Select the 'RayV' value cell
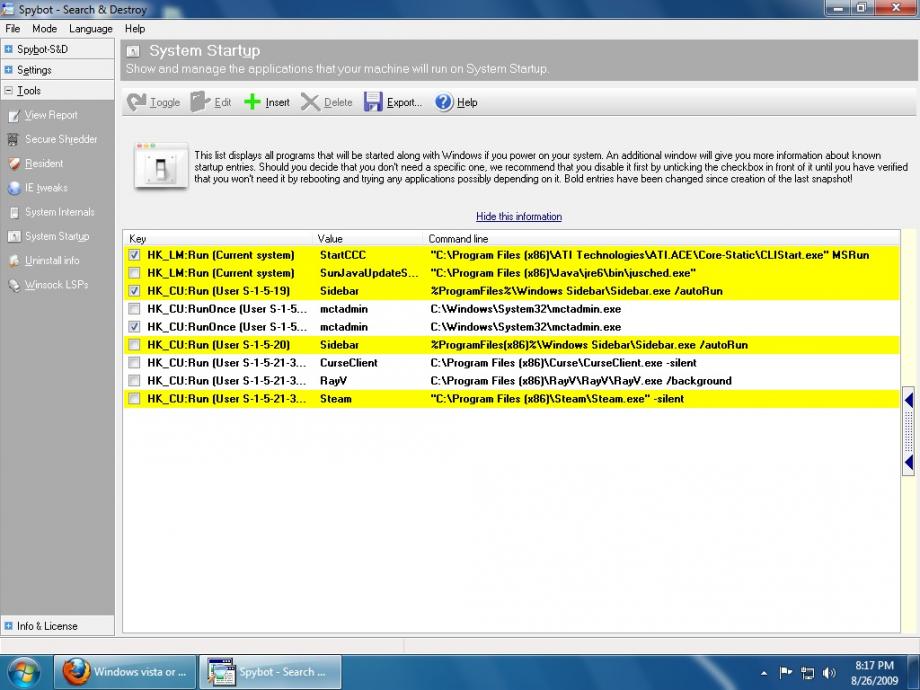 (333, 381)
